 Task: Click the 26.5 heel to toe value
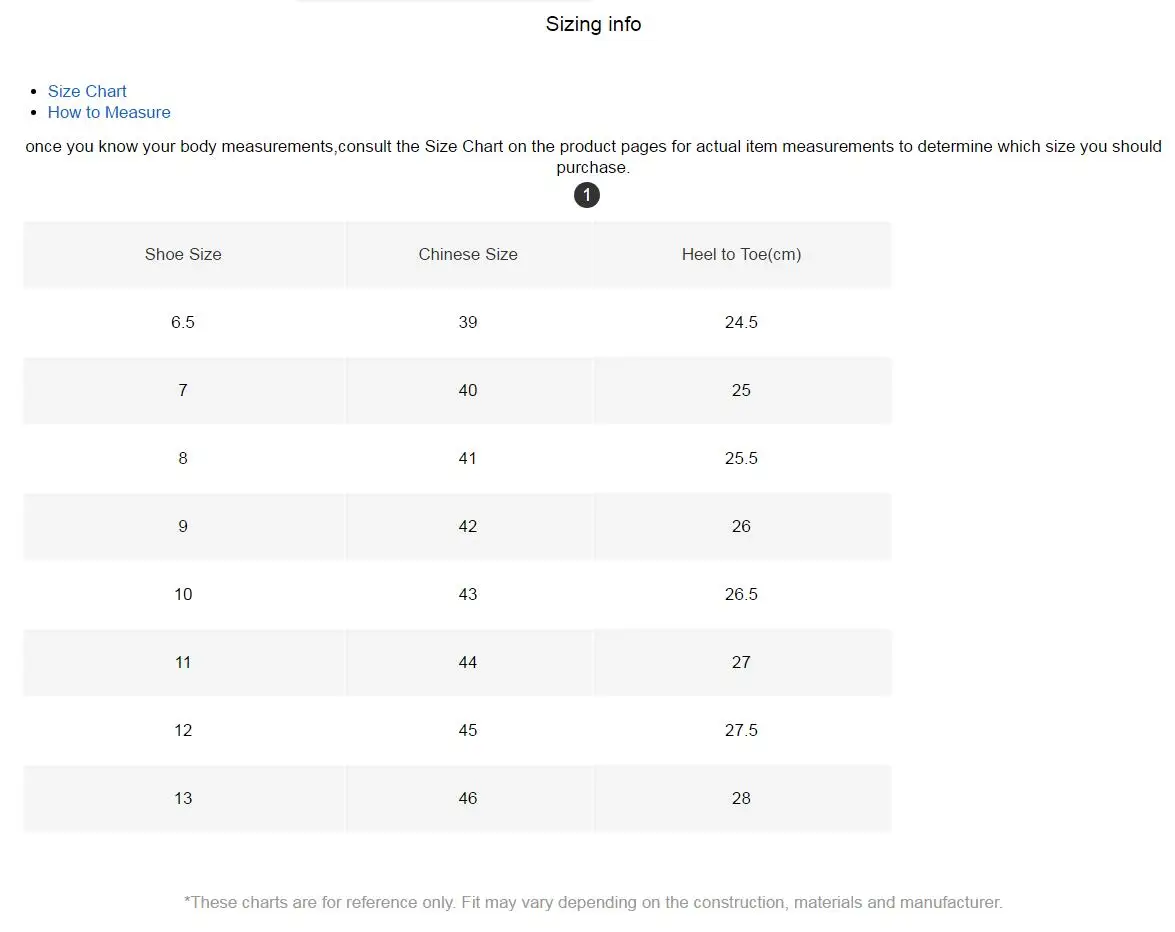(x=741, y=594)
